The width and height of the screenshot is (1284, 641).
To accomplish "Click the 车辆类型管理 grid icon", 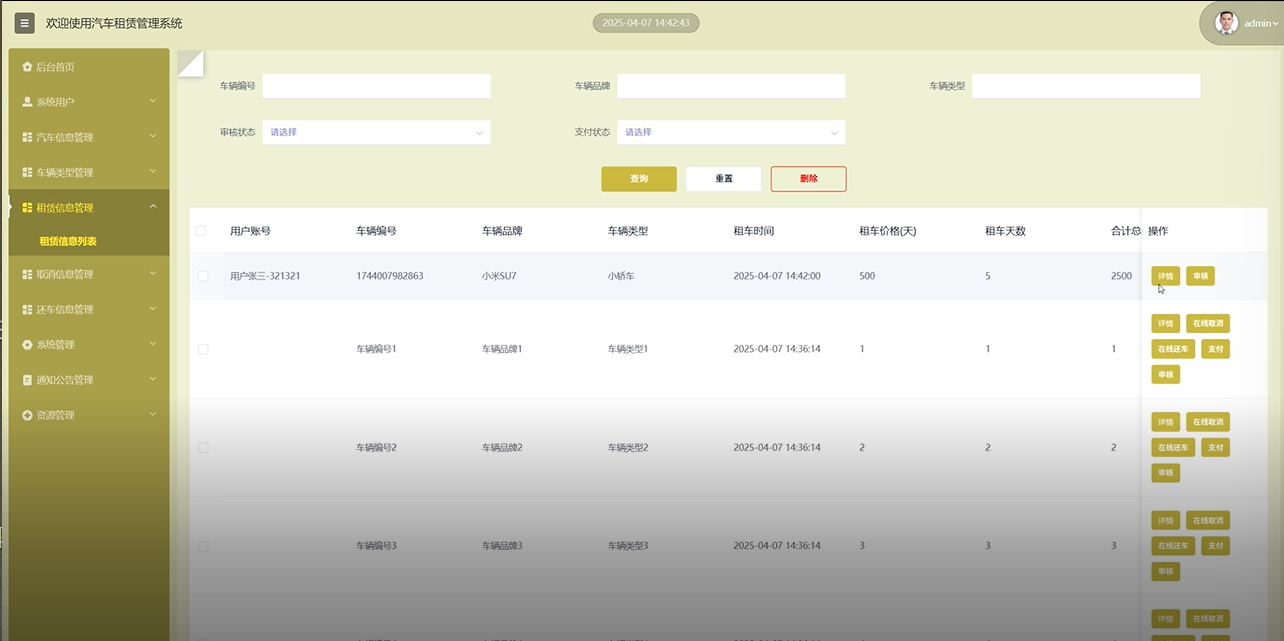I will click(27, 172).
